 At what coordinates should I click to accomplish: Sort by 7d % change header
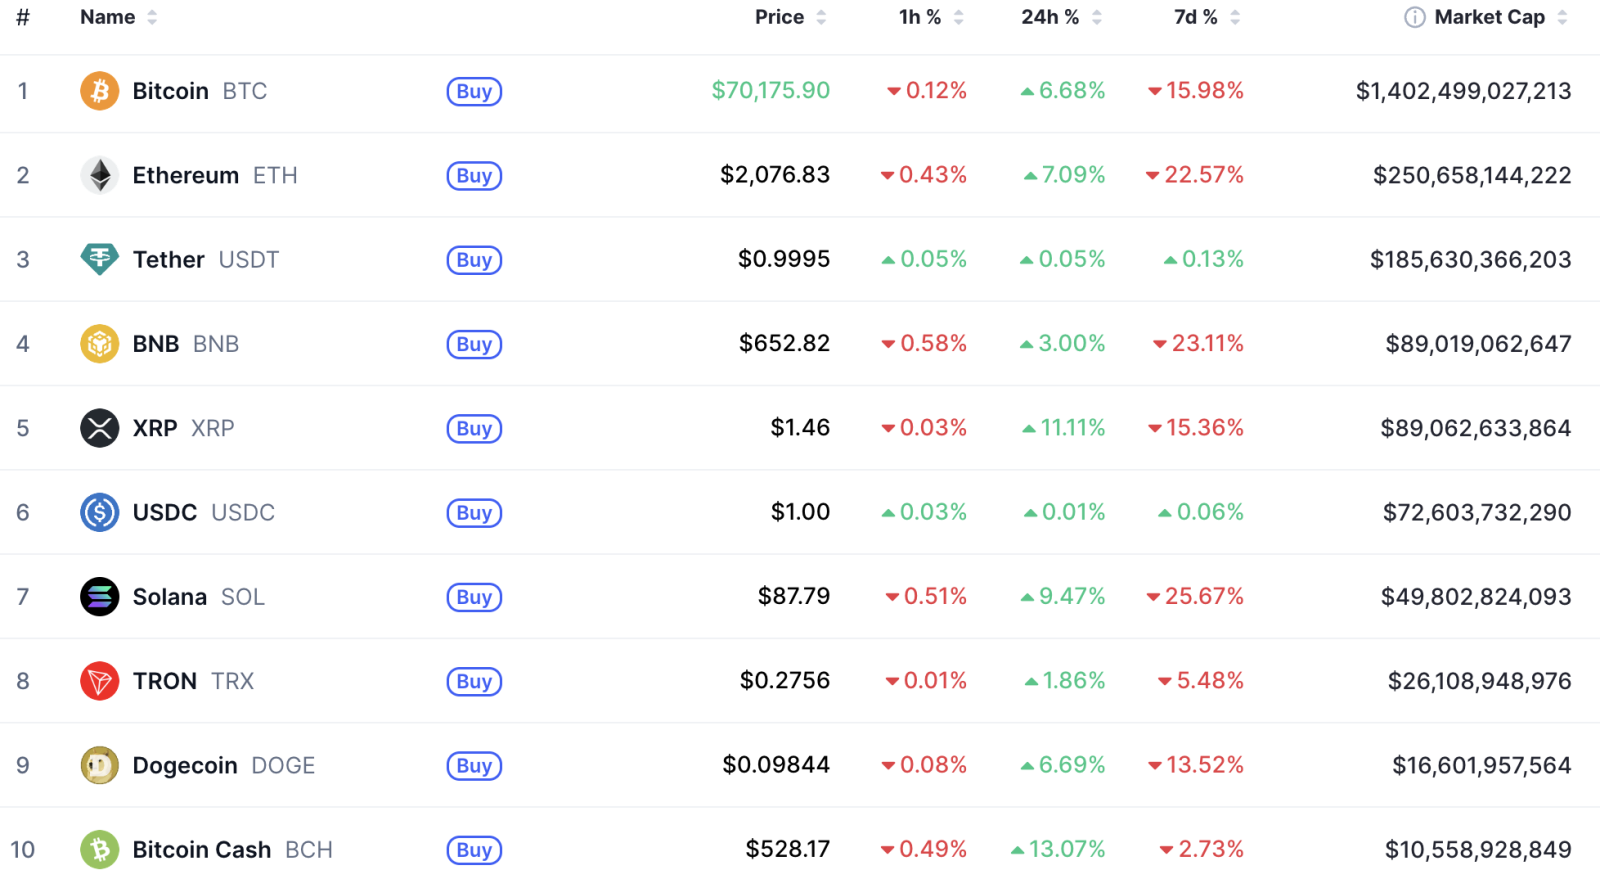coord(1196,17)
